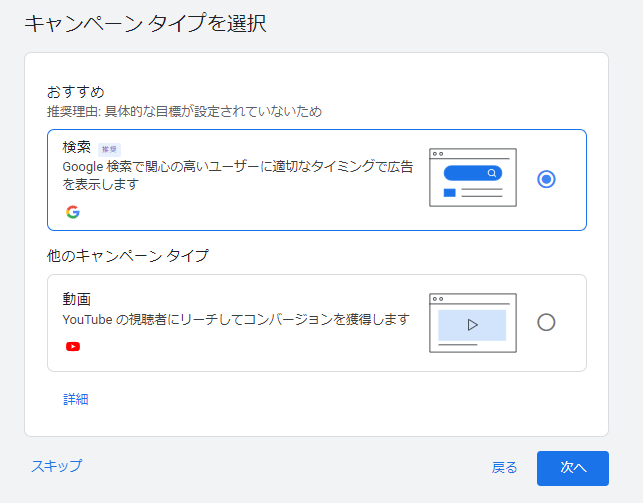Click the スキップ link
643x503 pixels.
pyautogui.click(x=56, y=466)
